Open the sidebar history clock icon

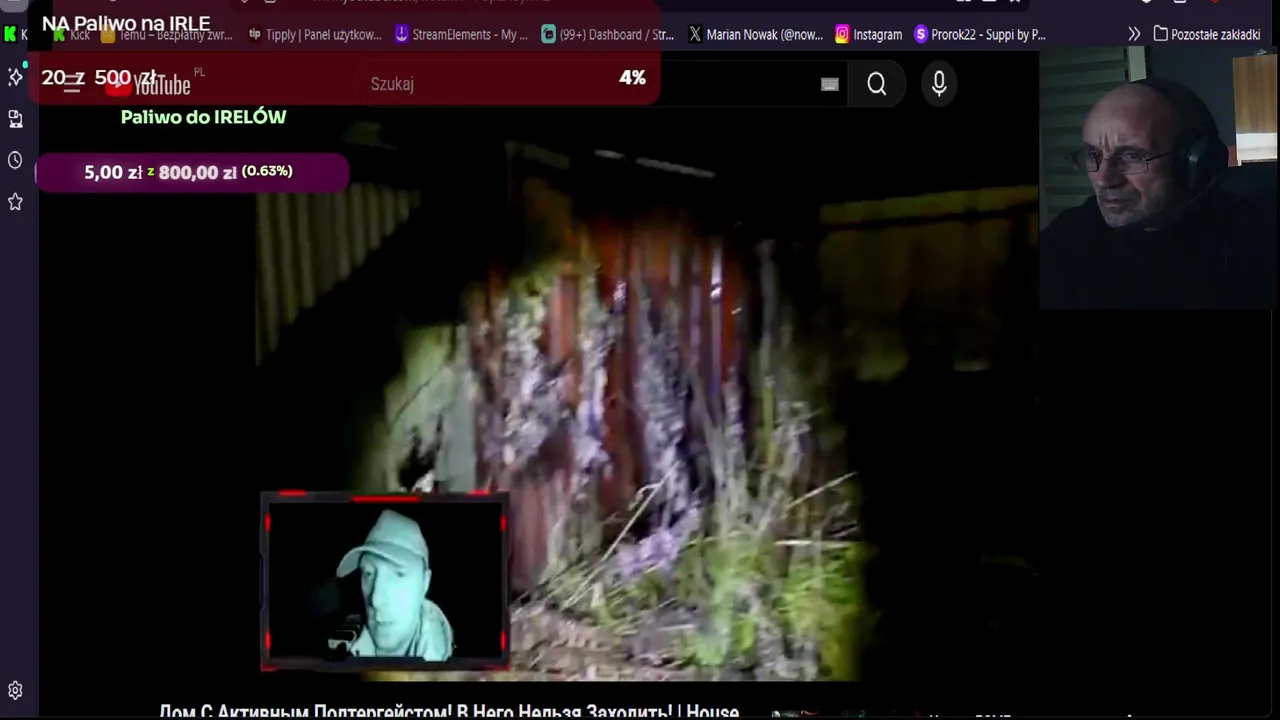(x=15, y=160)
